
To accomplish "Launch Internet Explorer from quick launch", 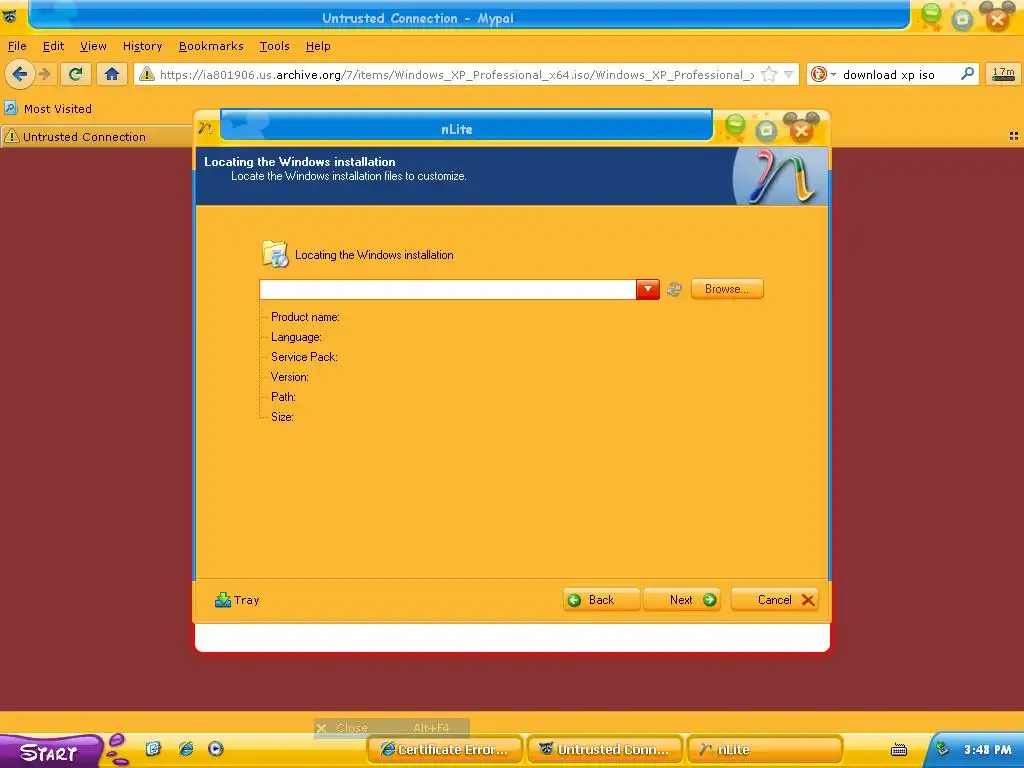I will [x=186, y=748].
